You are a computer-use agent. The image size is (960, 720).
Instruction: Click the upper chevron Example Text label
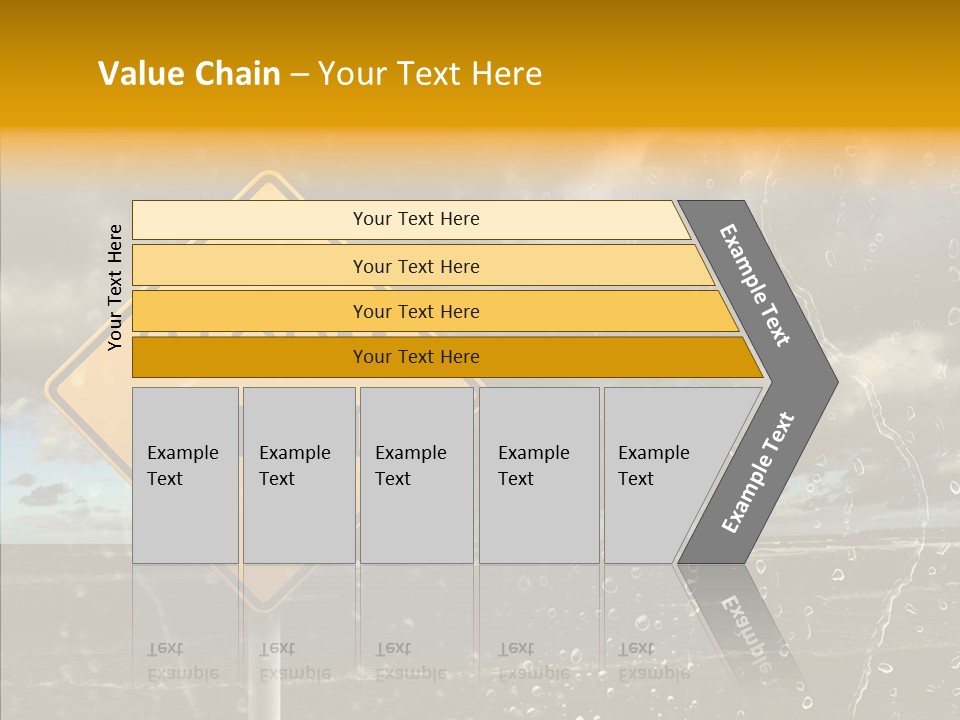tap(755, 285)
